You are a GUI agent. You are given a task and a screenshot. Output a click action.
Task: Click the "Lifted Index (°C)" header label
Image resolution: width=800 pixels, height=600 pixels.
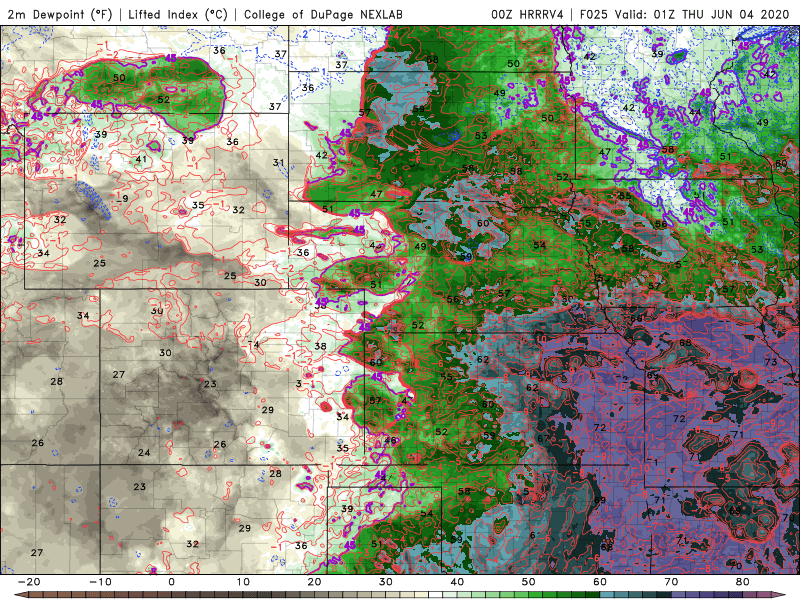pos(178,14)
